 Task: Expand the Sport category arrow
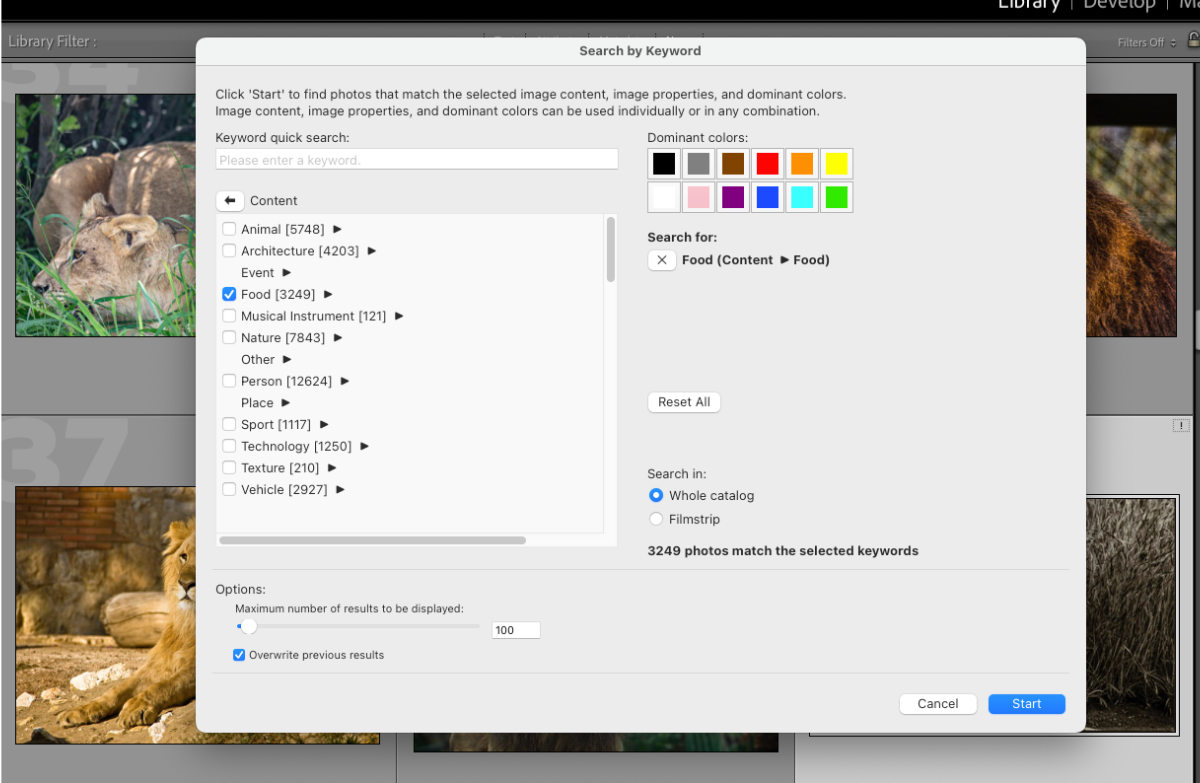click(324, 424)
